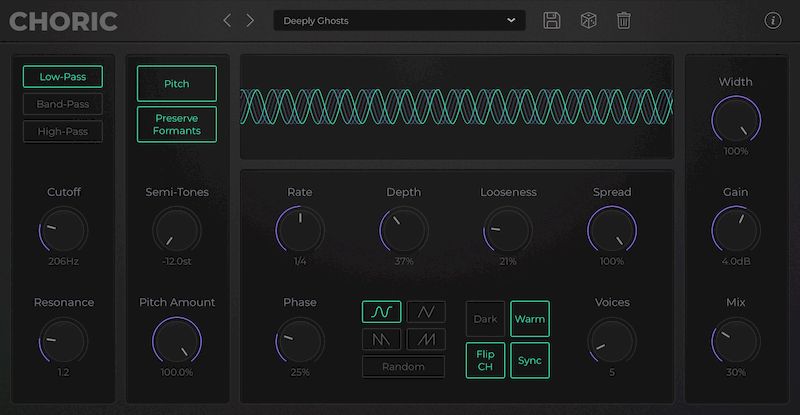Disable the Sync toggle
The height and width of the screenshot is (415, 800).
click(530, 360)
